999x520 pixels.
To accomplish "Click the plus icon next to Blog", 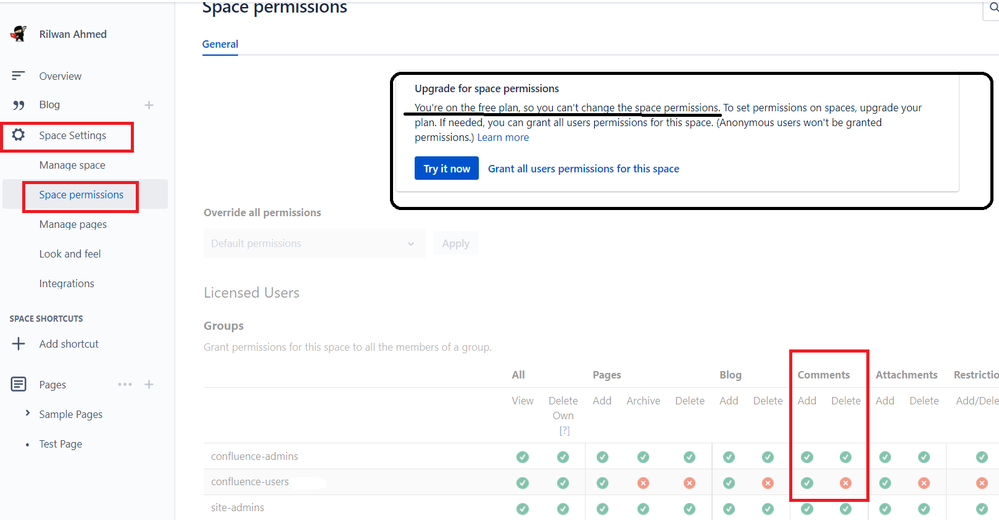I will pyautogui.click(x=148, y=105).
